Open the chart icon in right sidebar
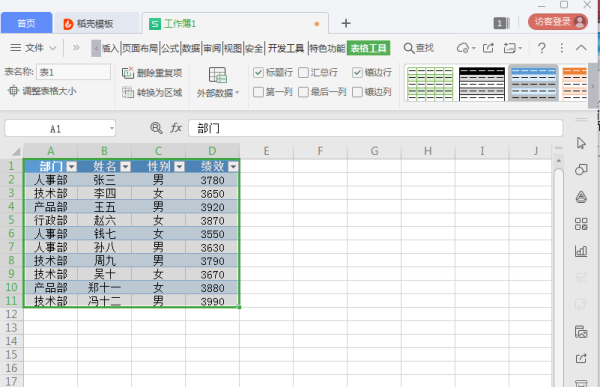The image size is (600, 387). [x=581, y=251]
